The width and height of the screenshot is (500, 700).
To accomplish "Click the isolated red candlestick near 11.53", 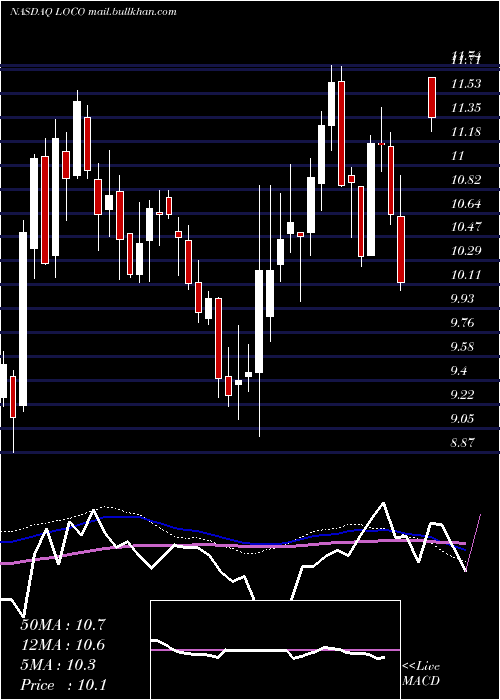I will pyautogui.click(x=432, y=98).
